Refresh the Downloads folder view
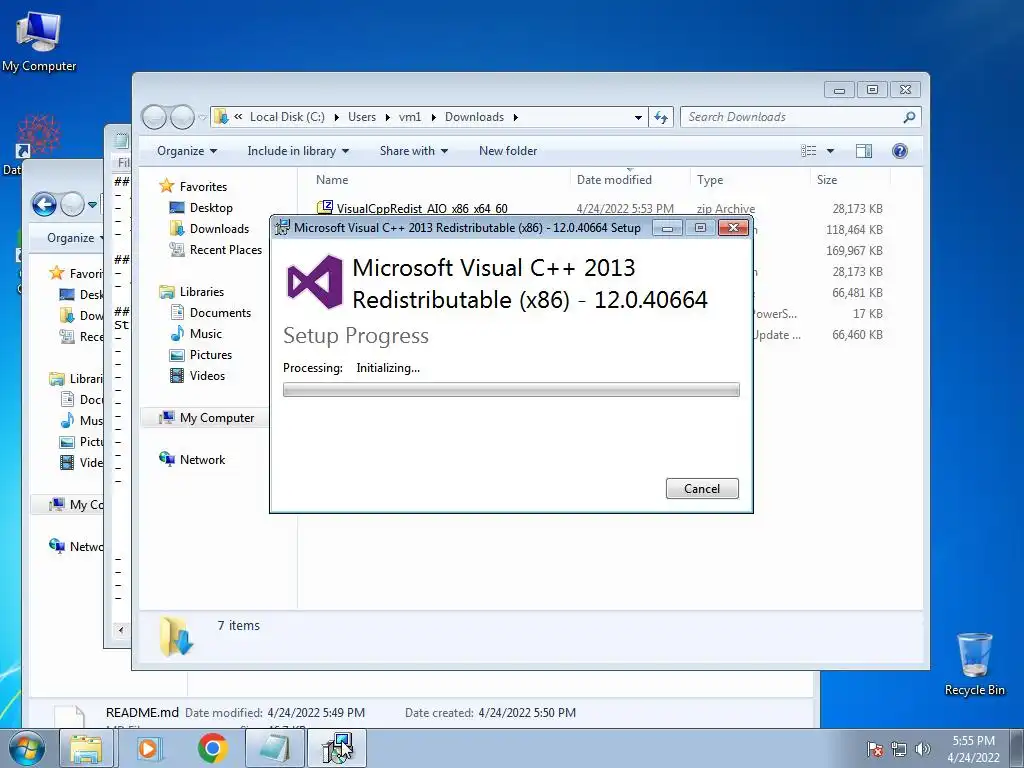This screenshot has height=768, width=1024. [661, 118]
